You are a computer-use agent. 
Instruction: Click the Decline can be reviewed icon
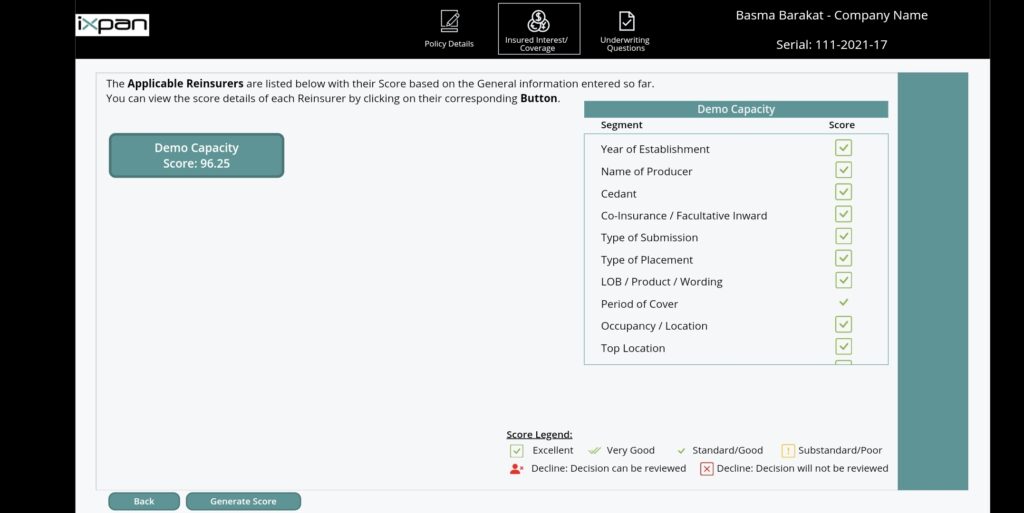click(517, 468)
